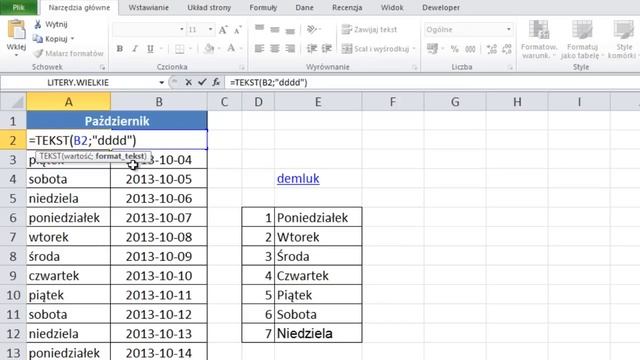Apply percent style format
The image size is (640, 360).
455,49
